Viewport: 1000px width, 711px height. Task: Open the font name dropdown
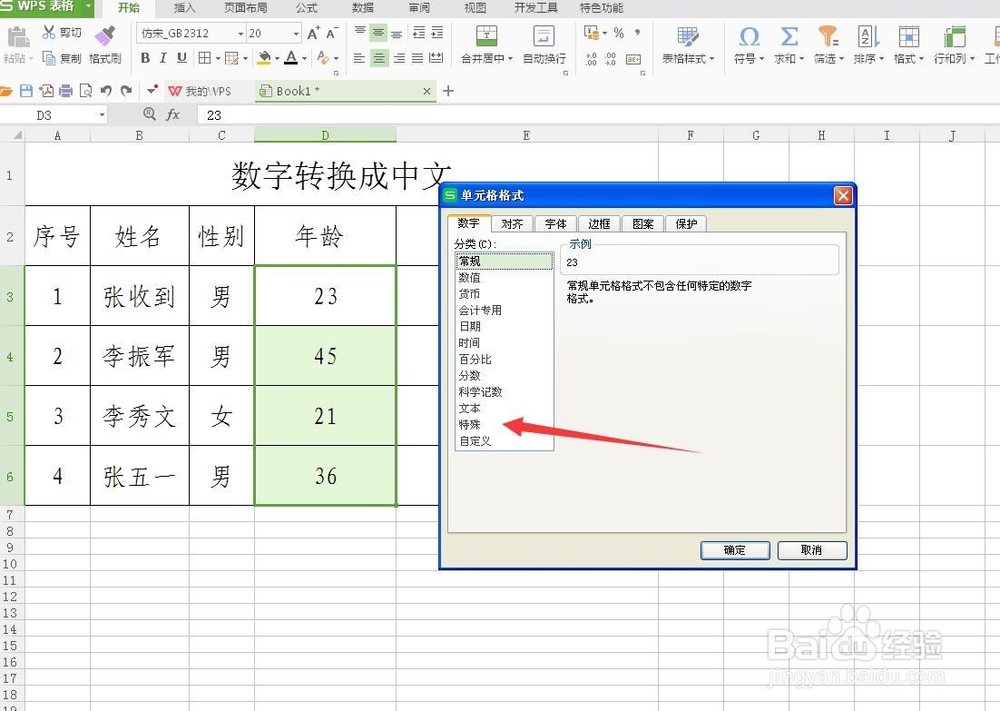(240, 32)
